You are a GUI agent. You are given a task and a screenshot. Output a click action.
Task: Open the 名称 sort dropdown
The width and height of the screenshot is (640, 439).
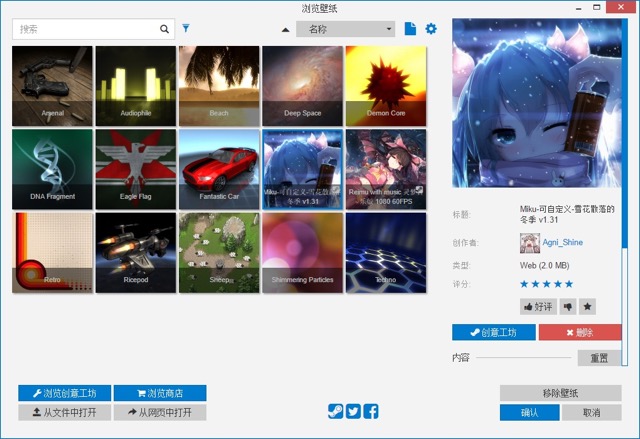[345, 29]
